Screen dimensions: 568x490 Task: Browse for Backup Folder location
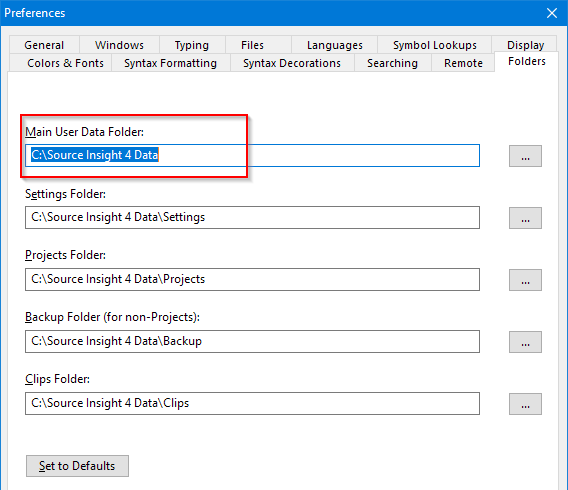click(x=525, y=342)
